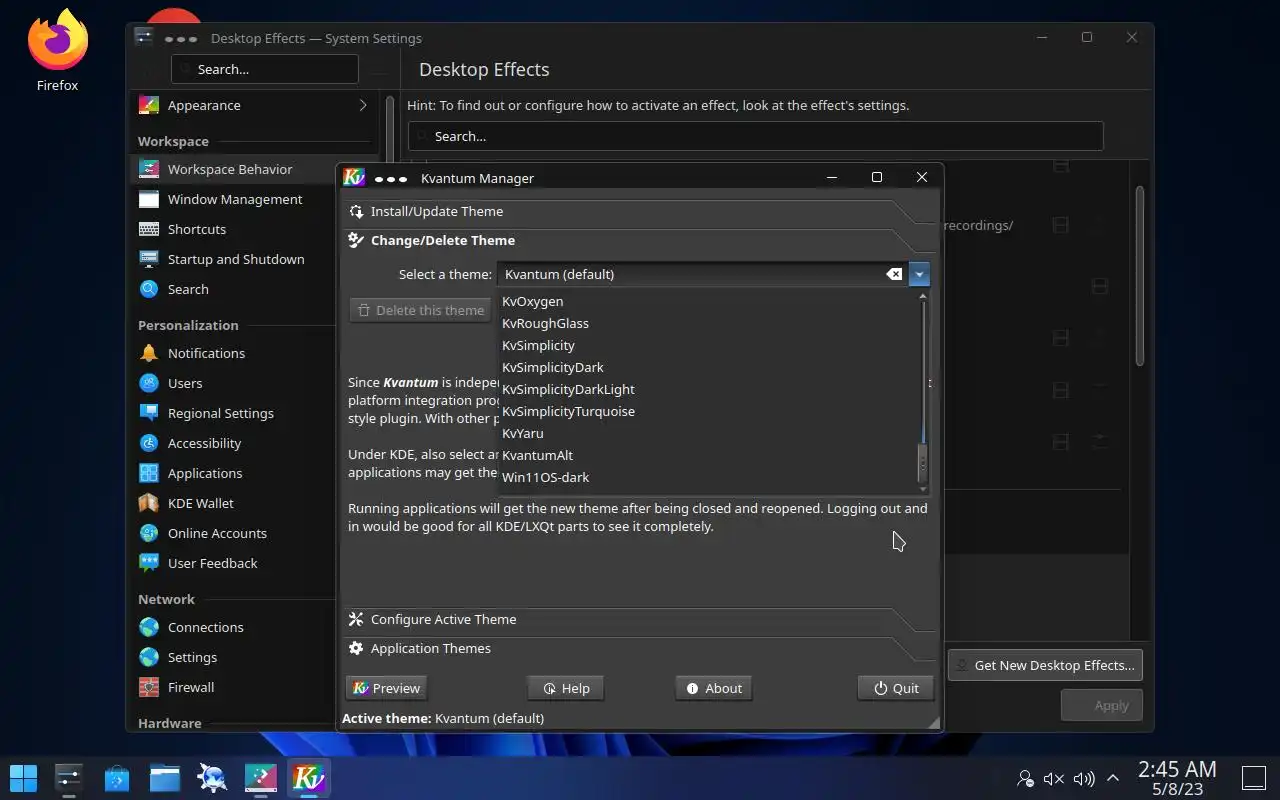Choose KvSimplicityDarkLight theme
The image size is (1280, 800).
tap(708, 389)
